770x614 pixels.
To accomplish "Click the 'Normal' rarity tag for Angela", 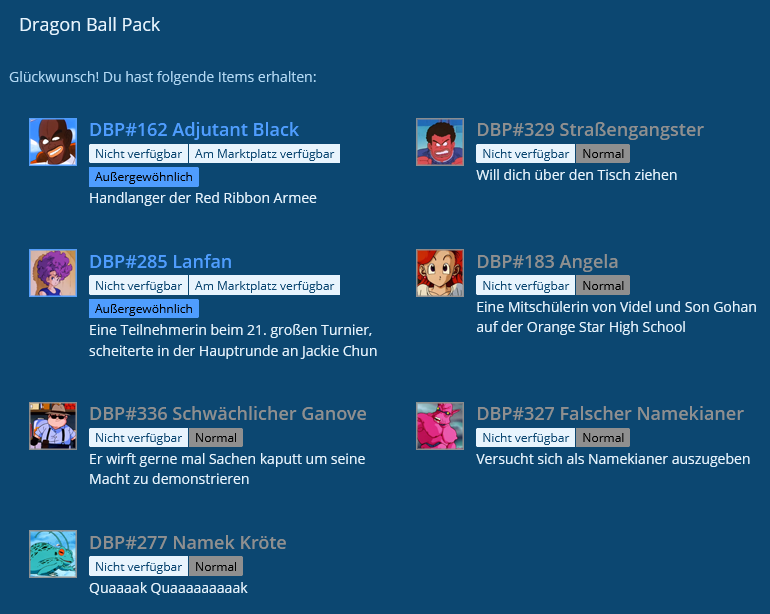I will [603, 286].
